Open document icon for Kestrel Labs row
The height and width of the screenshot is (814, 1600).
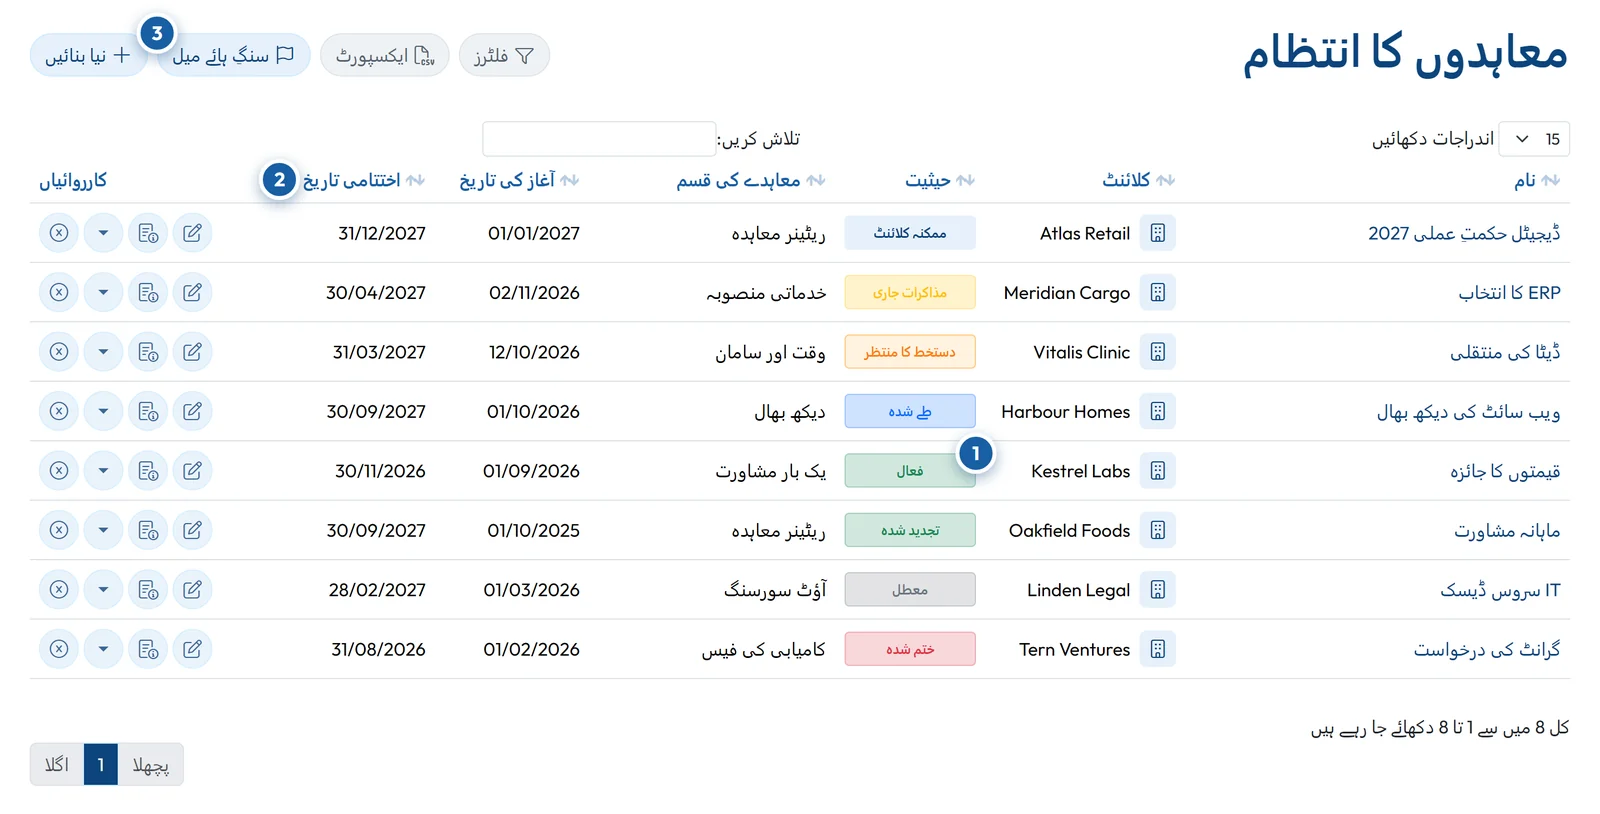pos(148,471)
